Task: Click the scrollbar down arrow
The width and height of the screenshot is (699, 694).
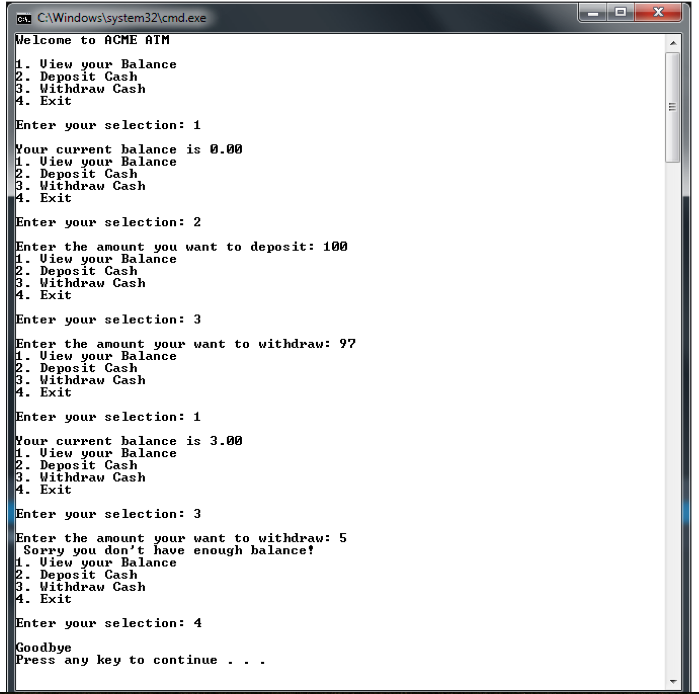Action: tap(673, 682)
